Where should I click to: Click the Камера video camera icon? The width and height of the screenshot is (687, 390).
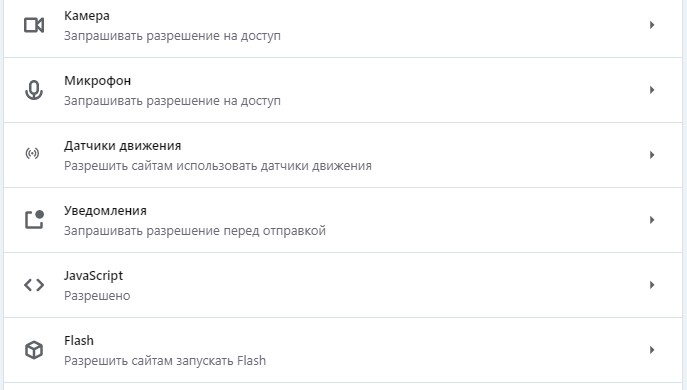34,25
